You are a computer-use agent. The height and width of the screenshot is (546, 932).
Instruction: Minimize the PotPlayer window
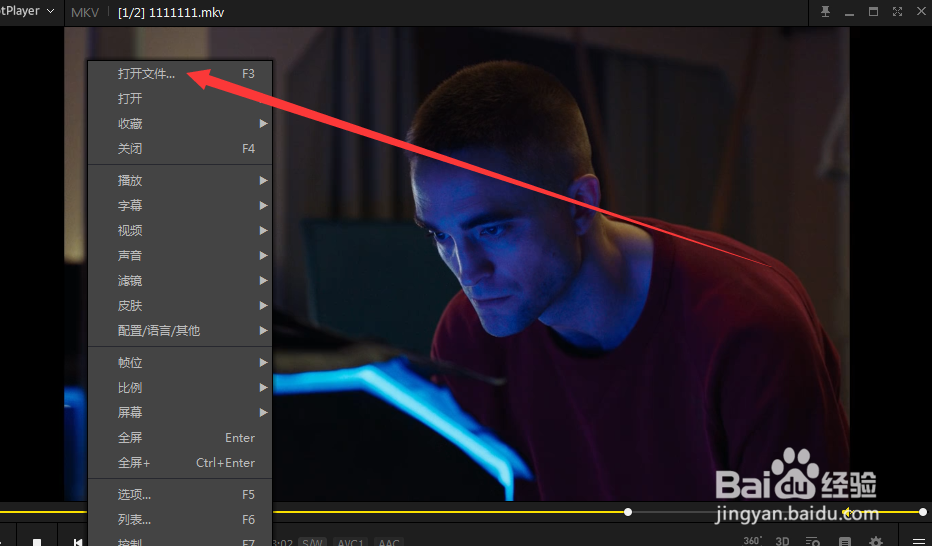click(x=849, y=13)
